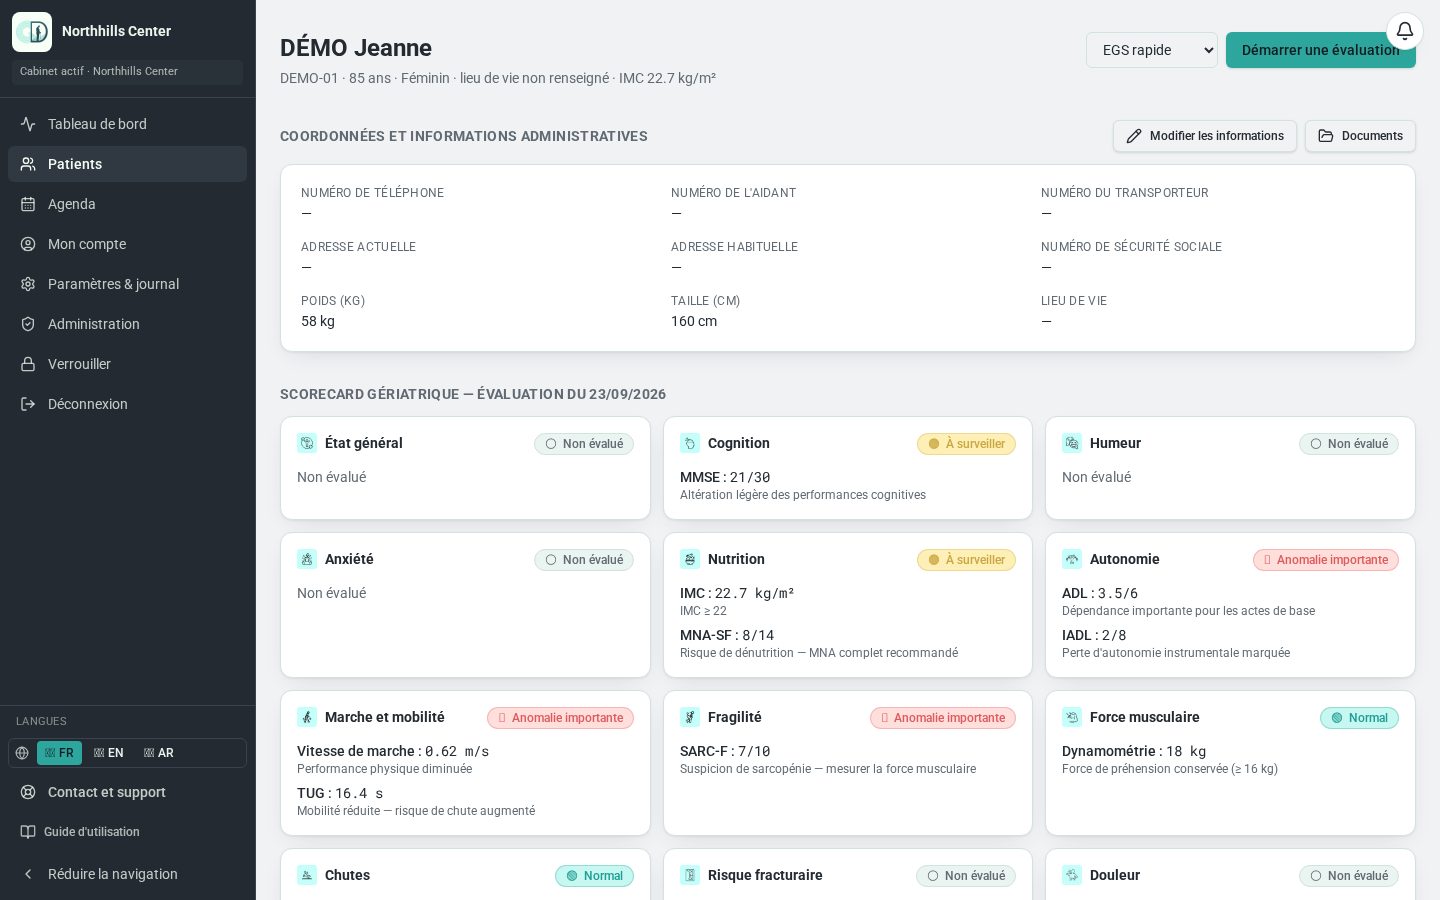Click the 'SARC-F : 7/10' score text

pyautogui.click(x=725, y=751)
